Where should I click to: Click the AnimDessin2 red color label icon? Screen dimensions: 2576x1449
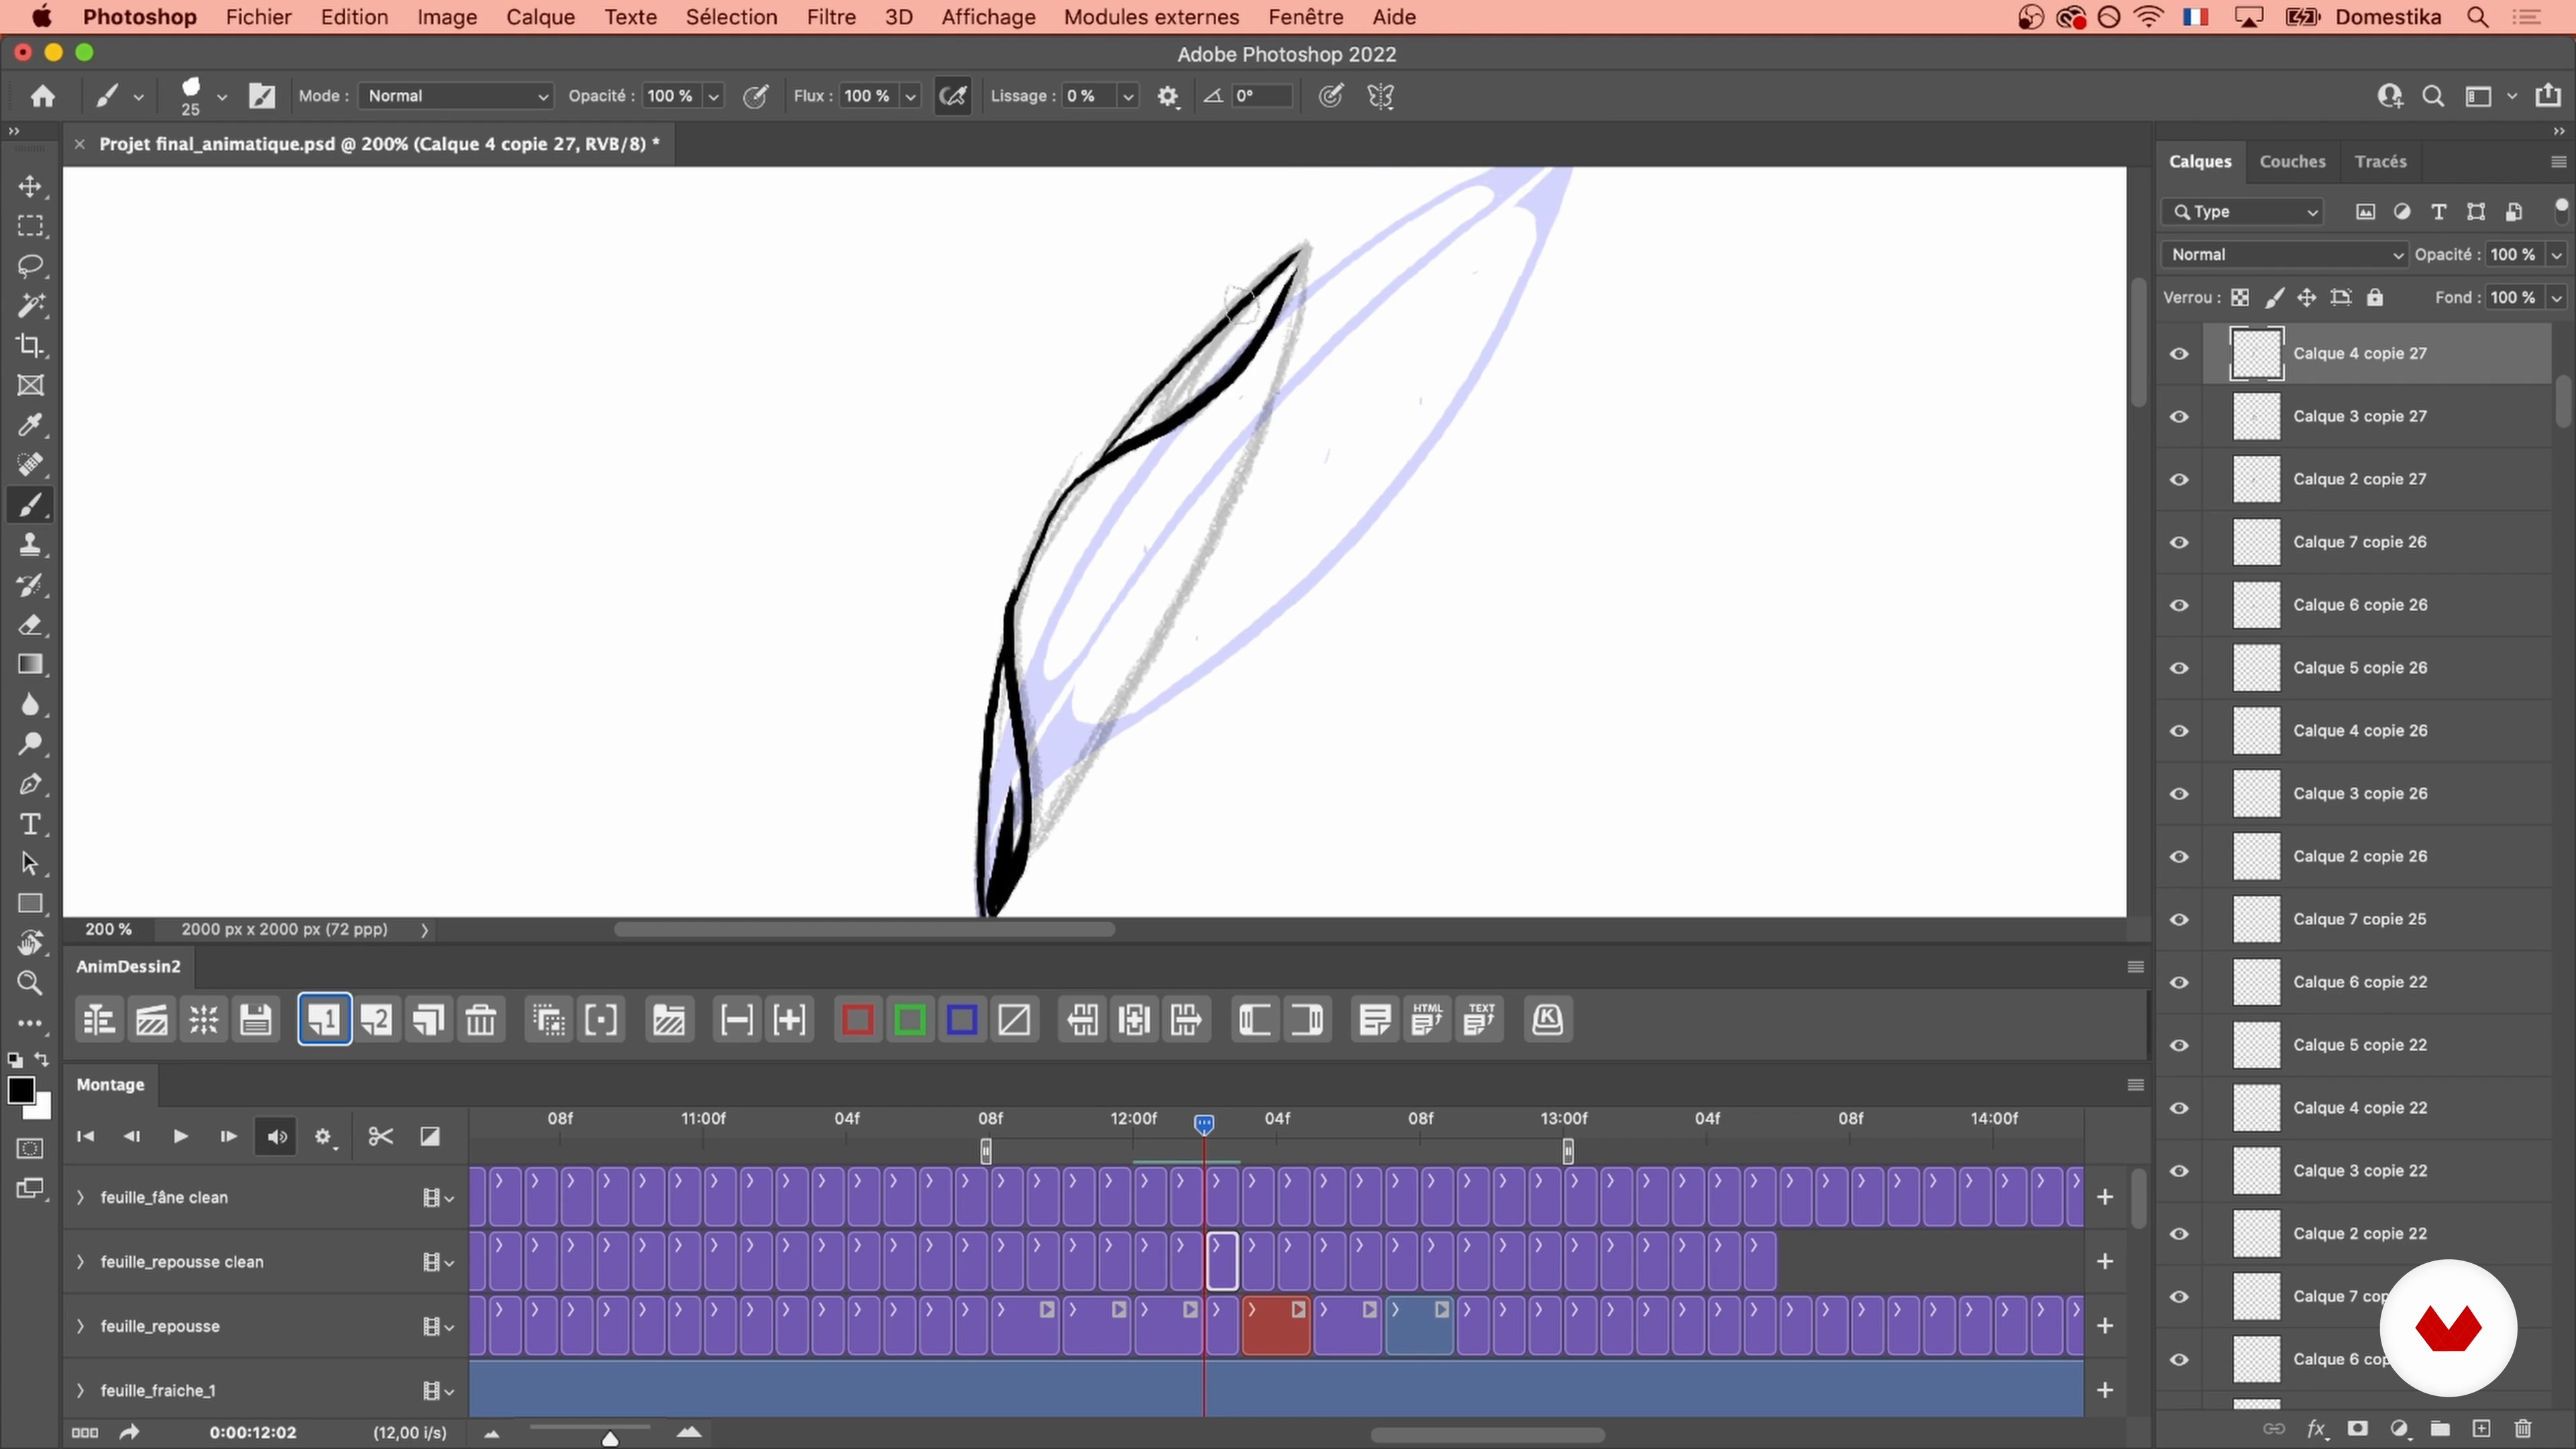click(857, 1020)
